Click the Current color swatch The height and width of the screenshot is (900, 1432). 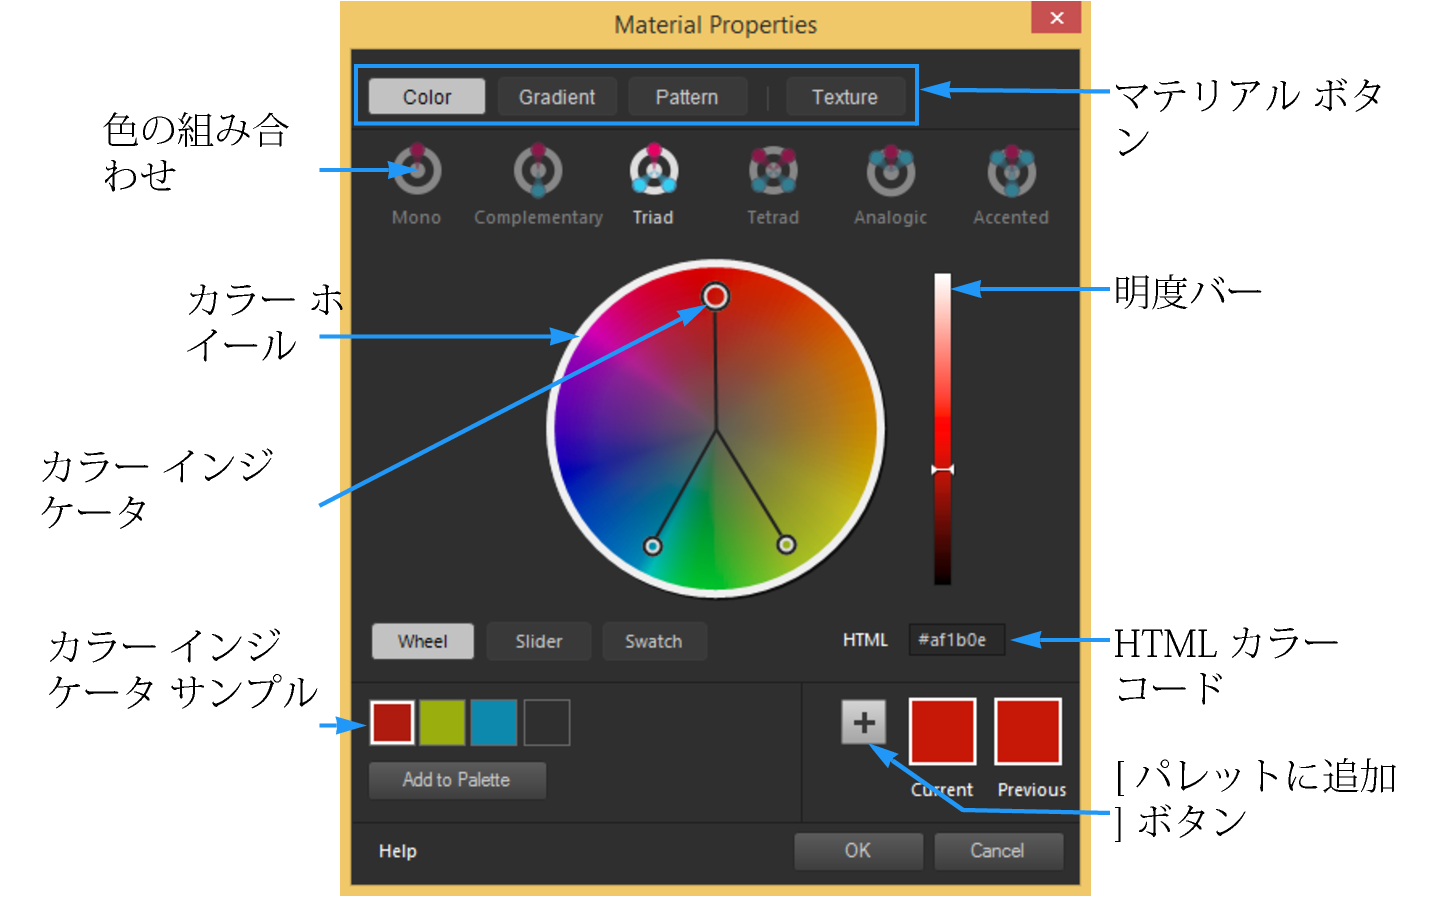coord(942,731)
